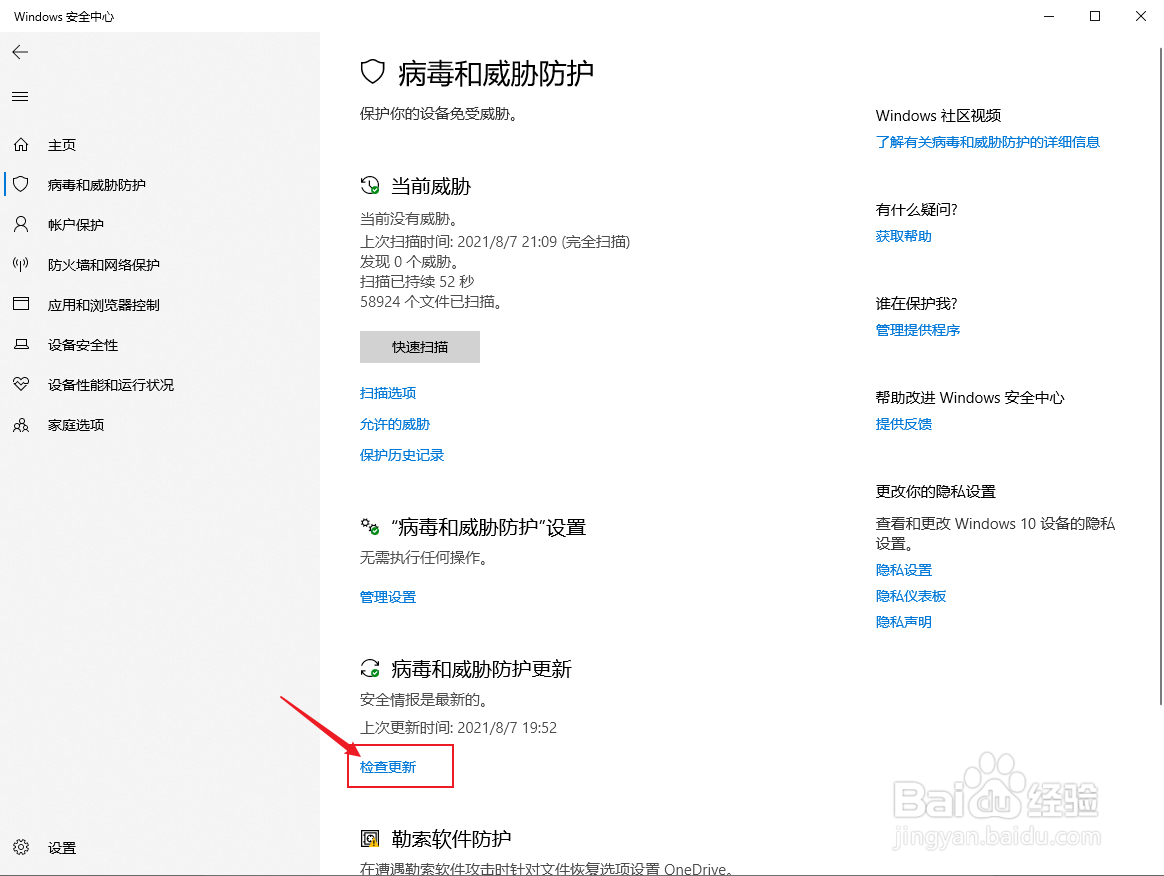
Task: Open 家庭选项 section
Action: coord(76,425)
